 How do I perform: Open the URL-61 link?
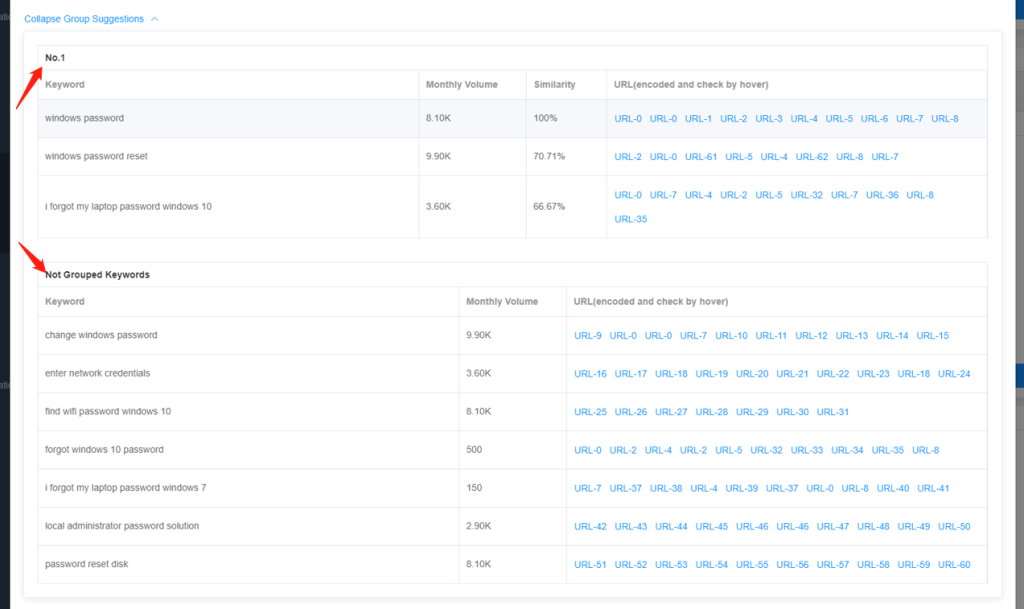pos(701,157)
